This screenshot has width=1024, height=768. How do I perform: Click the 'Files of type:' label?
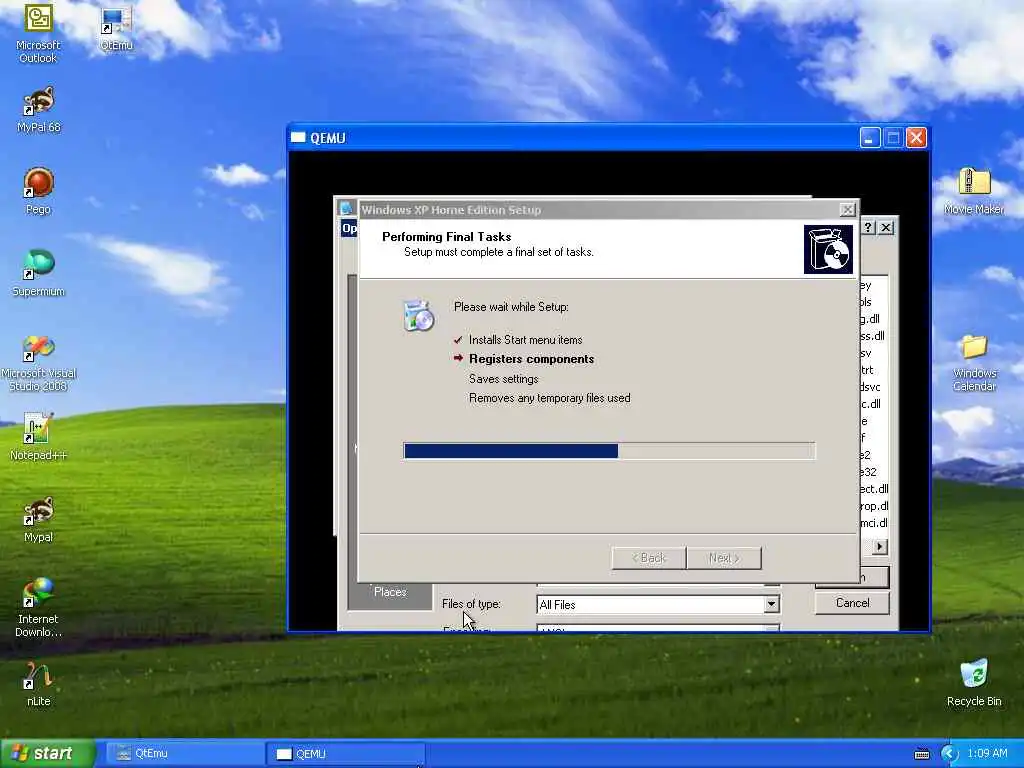point(472,604)
